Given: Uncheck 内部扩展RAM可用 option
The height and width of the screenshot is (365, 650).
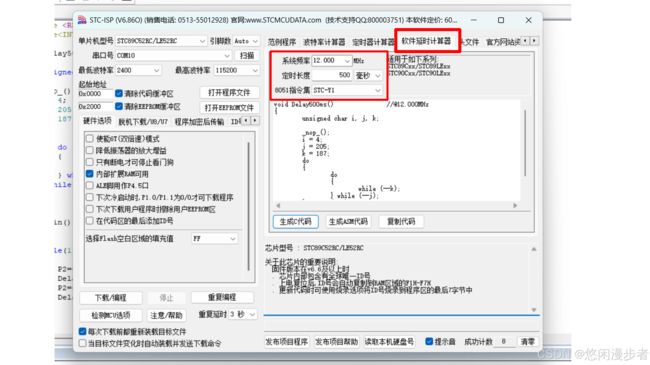Looking at the screenshot, I should click(x=90, y=173).
